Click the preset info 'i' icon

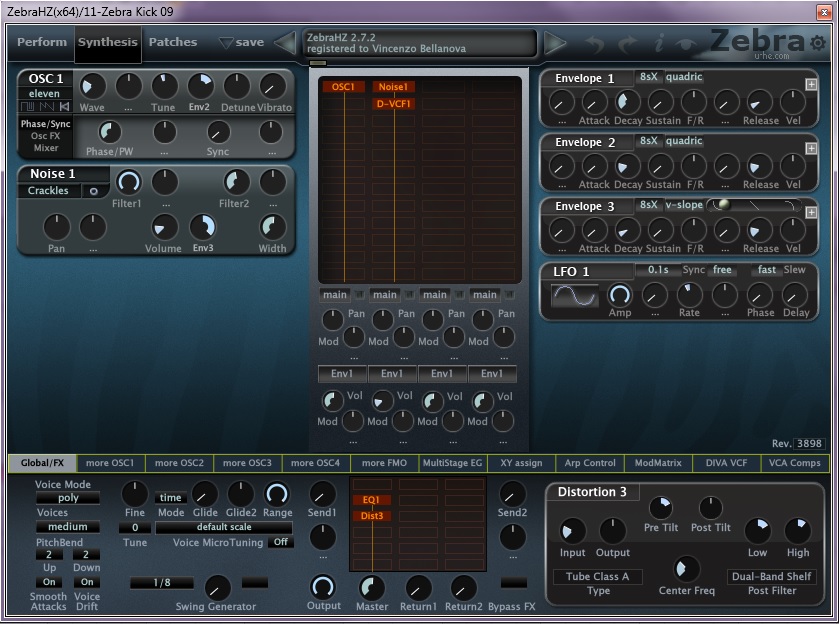(x=658, y=44)
